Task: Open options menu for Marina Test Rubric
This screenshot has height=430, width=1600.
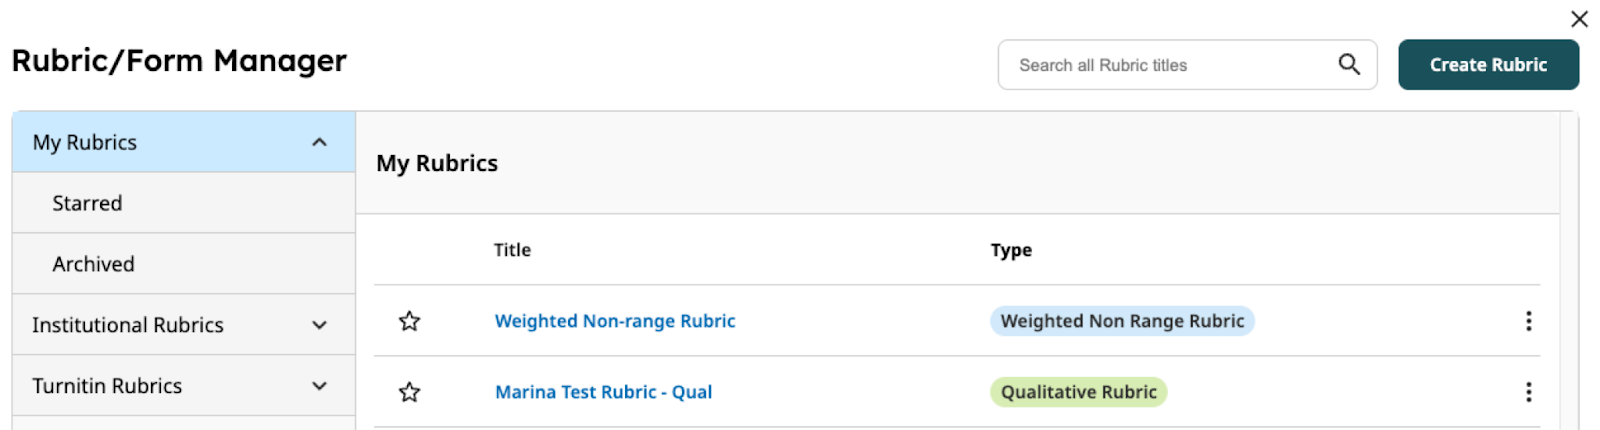Action: (1528, 392)
